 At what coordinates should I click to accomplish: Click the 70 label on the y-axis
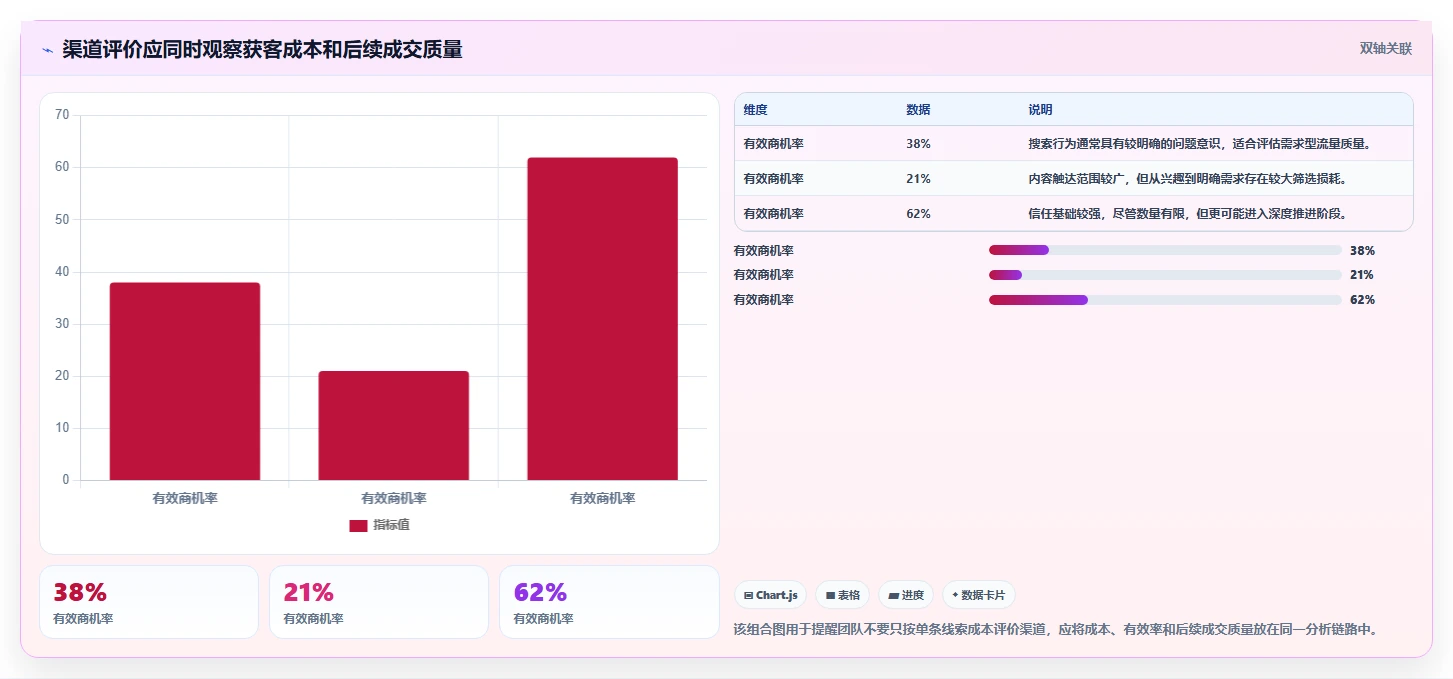point(62,115)
